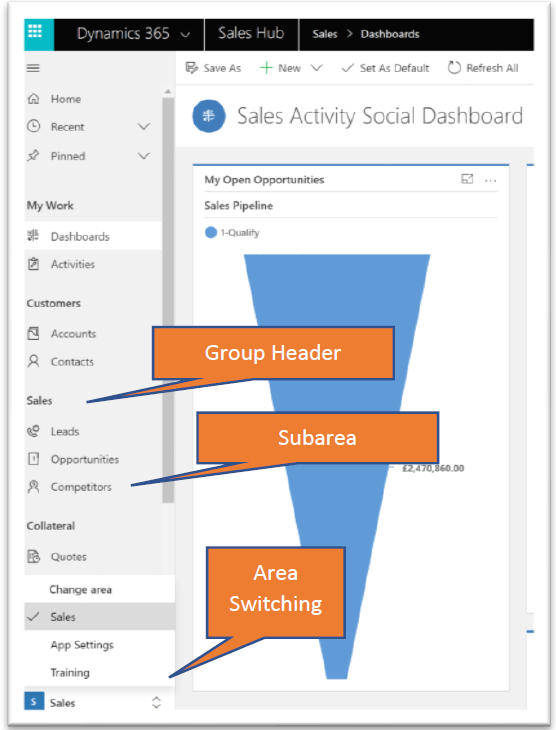The height and width of the screenshot is (730, 556).
Task: Click Set As Default button
Action: (386, 68)
